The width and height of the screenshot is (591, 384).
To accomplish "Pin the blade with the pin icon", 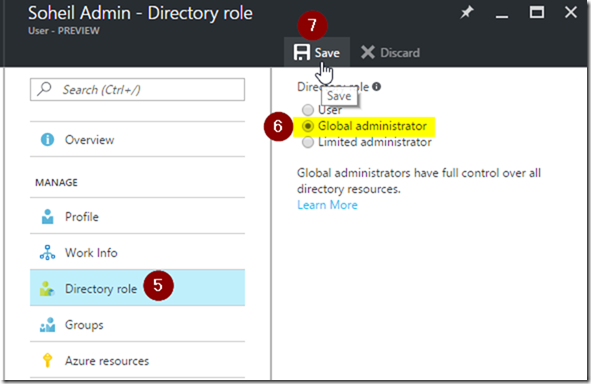I will (x=467, y=12).
